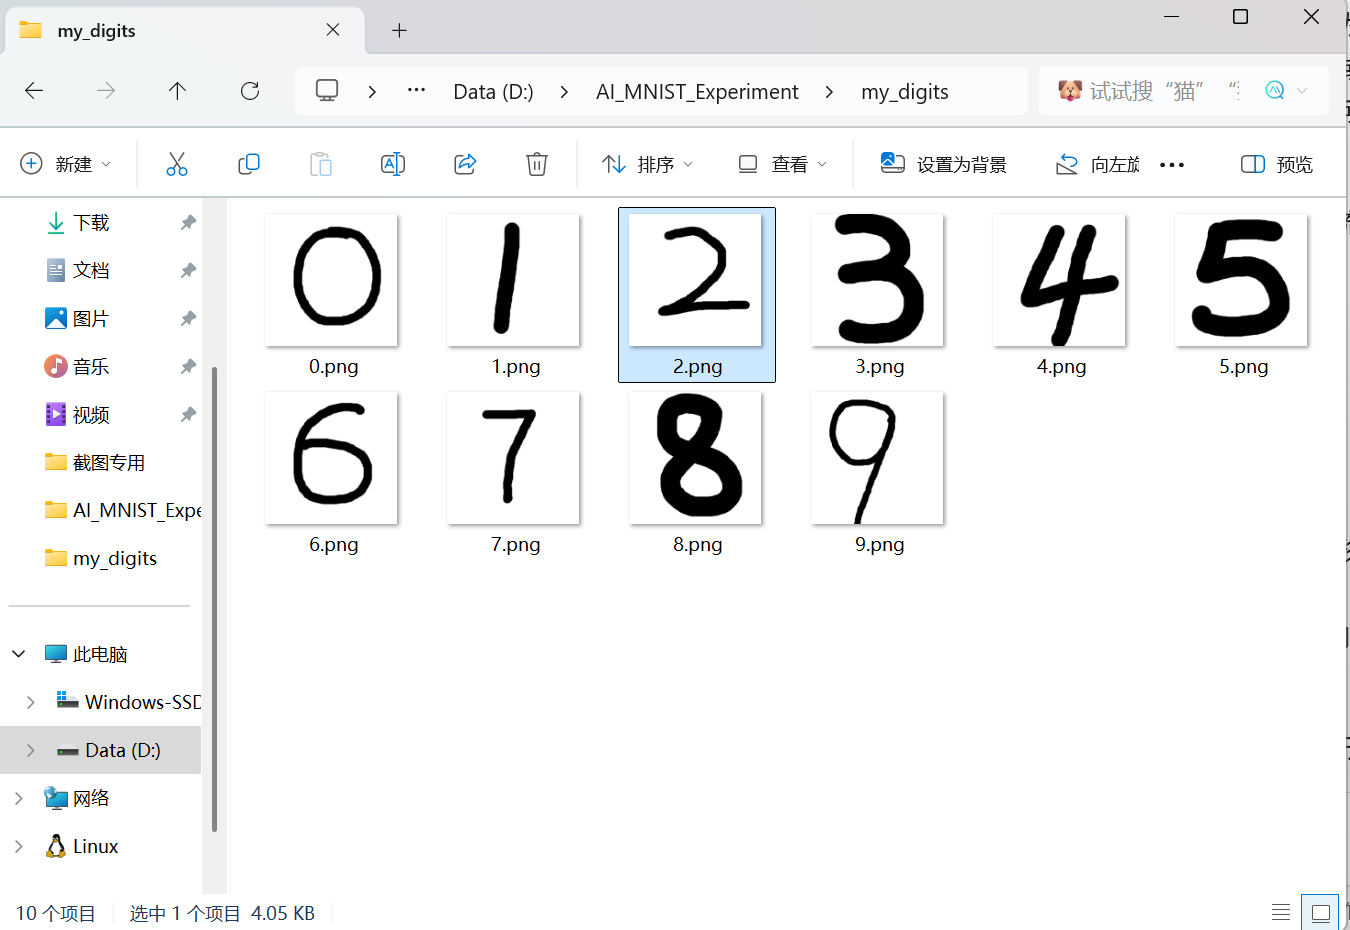Screen dimensions: 1350x930
Task: Click AI_MNIST_Experiment in address bar
Action: pyautogui.click(x=697, y=92)
